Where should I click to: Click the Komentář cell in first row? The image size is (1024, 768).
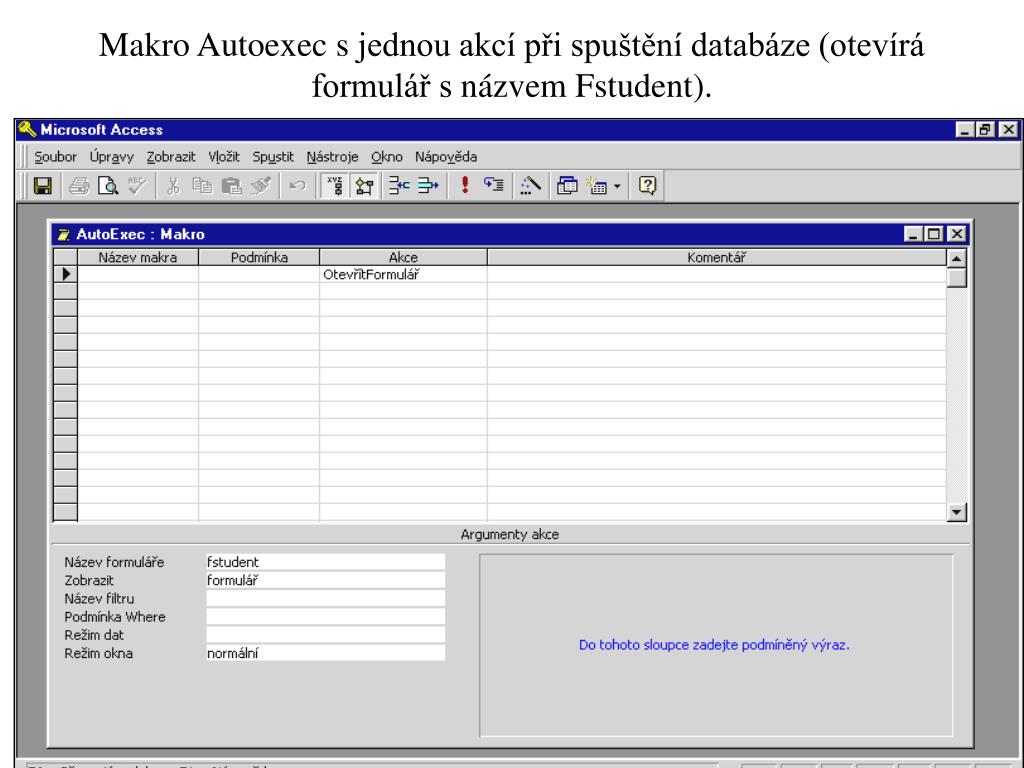(x=716, y=274)
